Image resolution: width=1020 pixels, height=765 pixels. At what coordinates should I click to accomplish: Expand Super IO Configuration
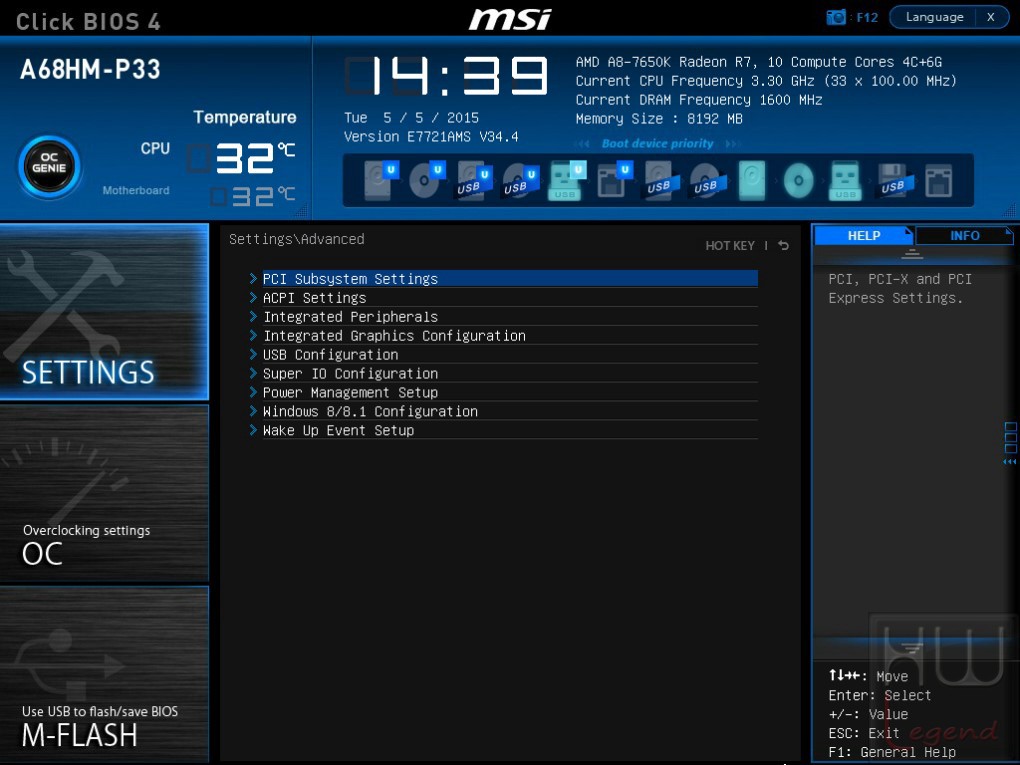[x=510, y=373]
